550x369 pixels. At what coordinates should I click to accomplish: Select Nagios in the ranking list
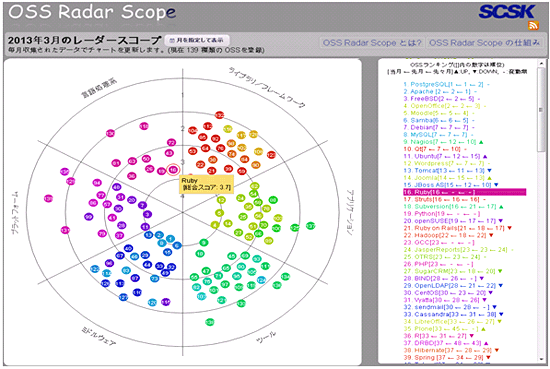pyautogui.click(x=443, y=142)
